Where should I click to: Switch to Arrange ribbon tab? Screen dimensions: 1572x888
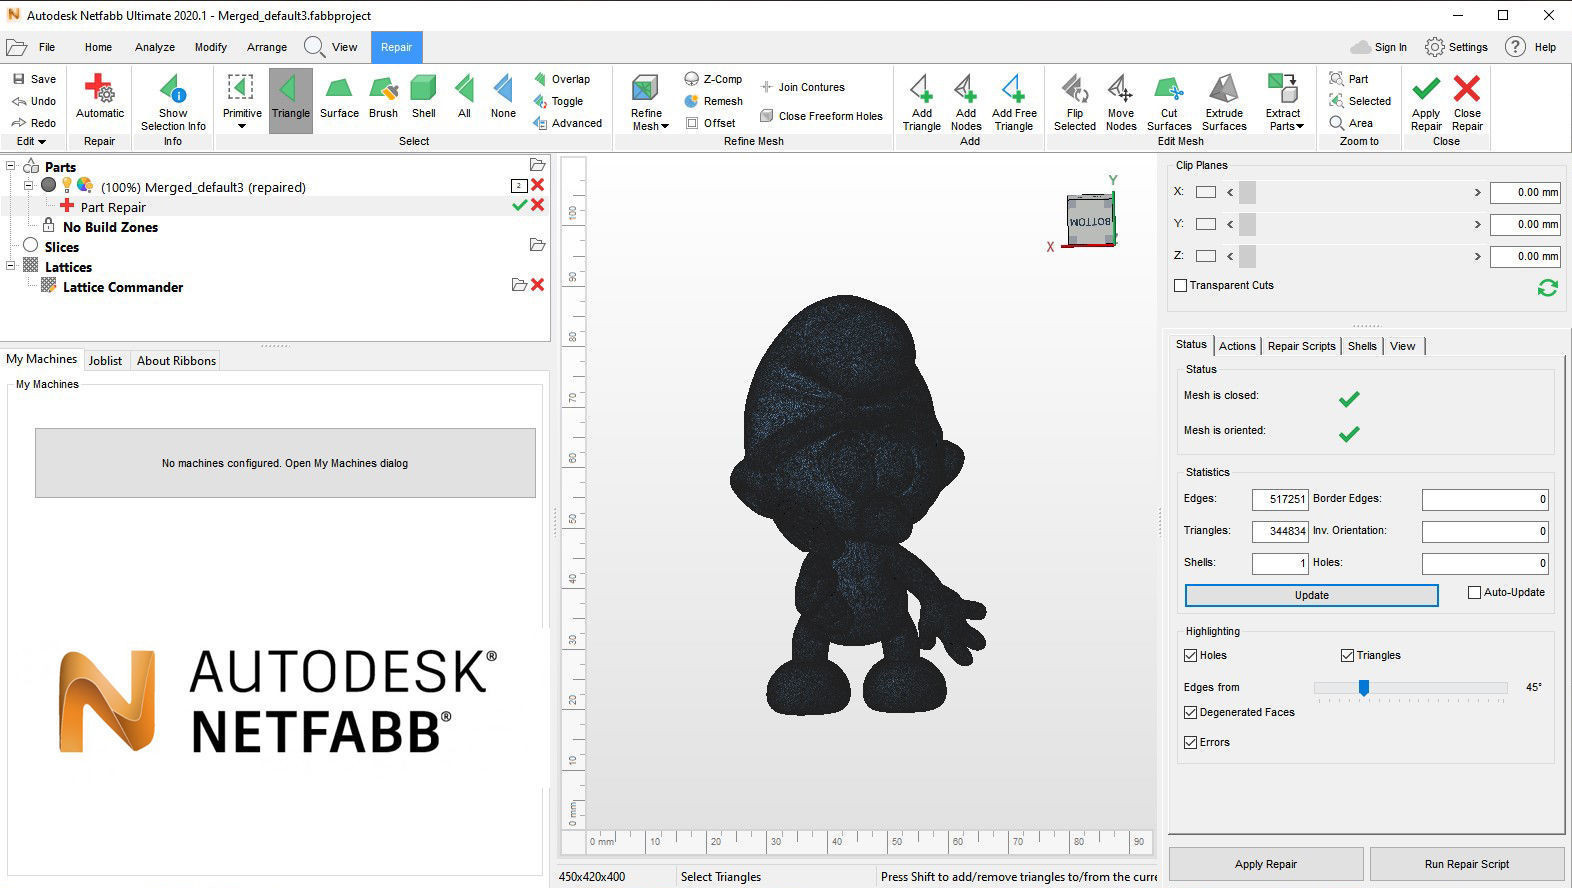(267, 47)
